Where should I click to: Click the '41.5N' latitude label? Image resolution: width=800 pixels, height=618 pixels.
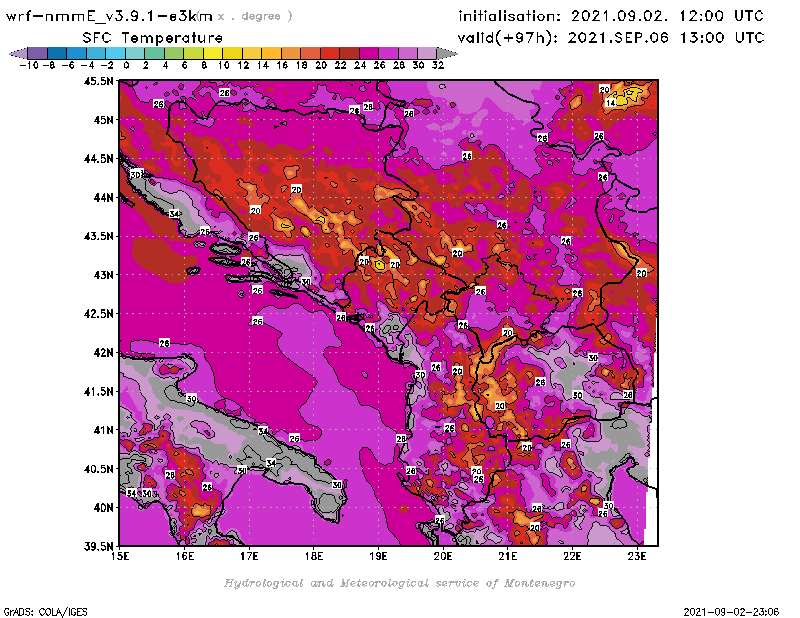click(x=98, y=391)
